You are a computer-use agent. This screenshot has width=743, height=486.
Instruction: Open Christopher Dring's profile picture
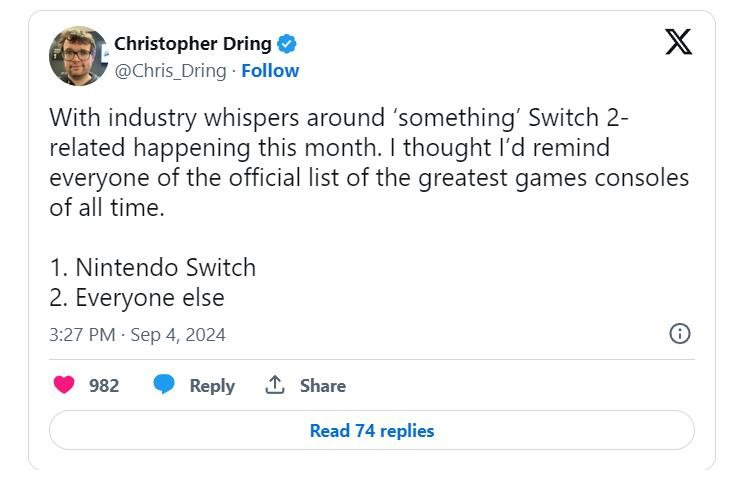coord(77,56)
